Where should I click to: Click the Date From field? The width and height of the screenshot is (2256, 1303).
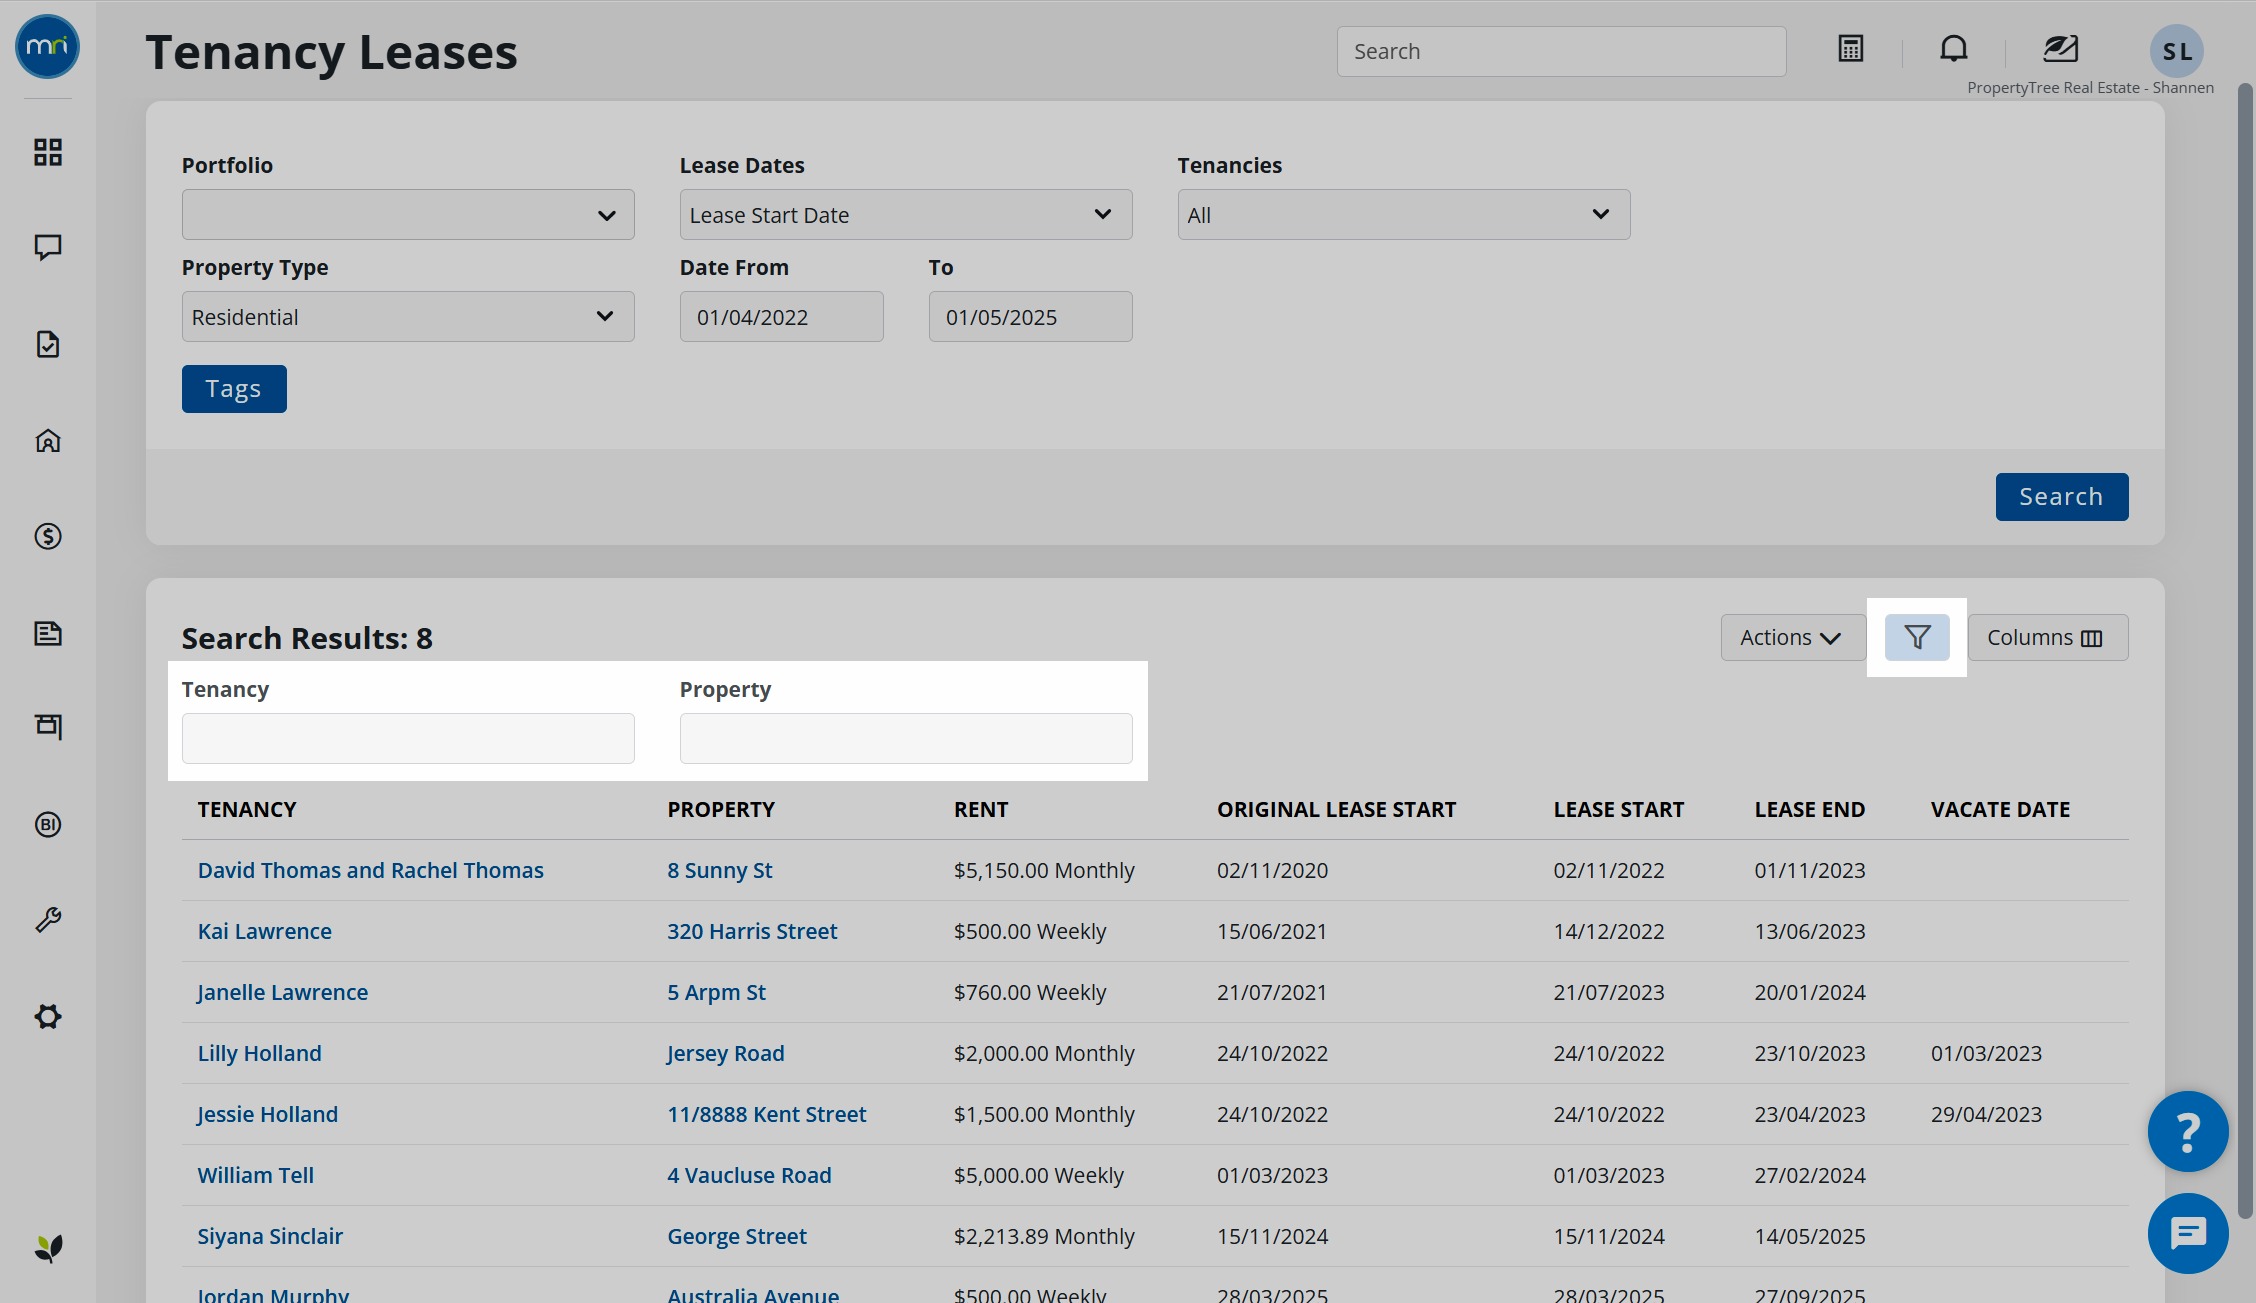point(782,317)
